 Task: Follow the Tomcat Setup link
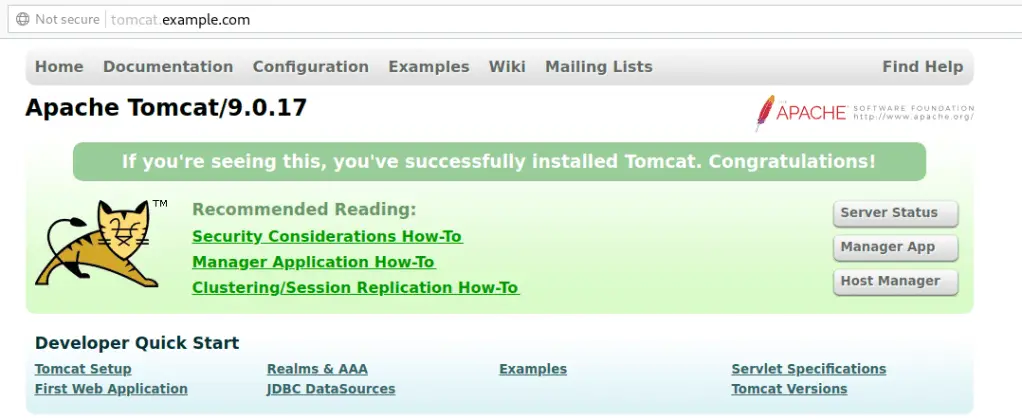tap(83, 369)
